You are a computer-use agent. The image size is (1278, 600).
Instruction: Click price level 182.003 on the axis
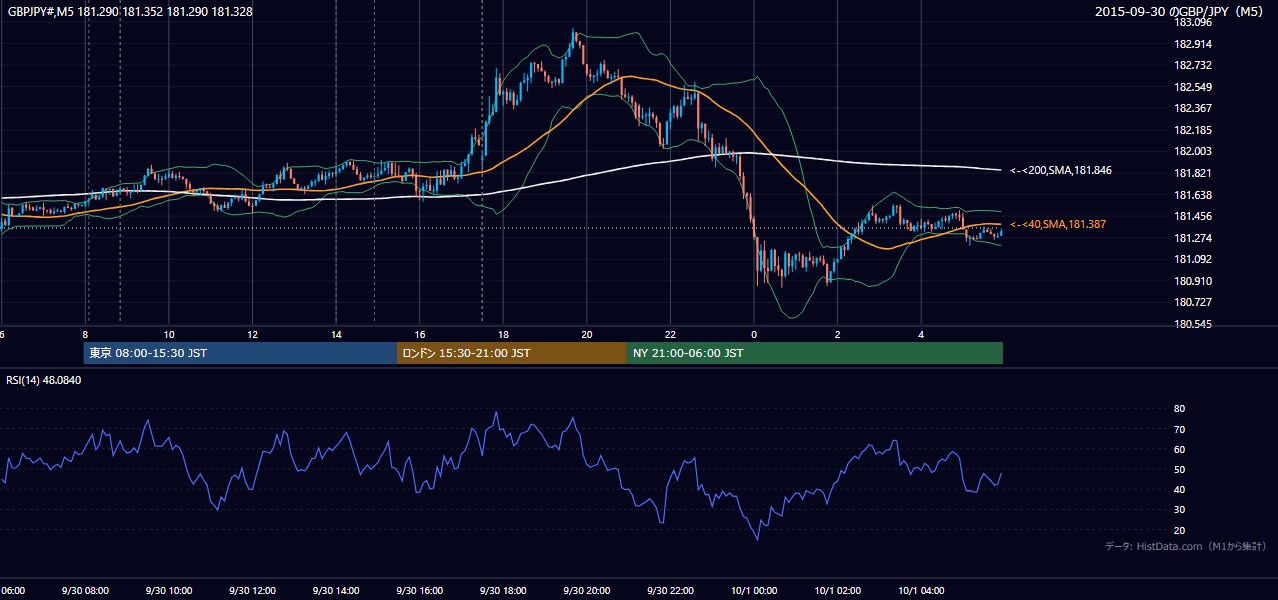(x=1192, y=151)
